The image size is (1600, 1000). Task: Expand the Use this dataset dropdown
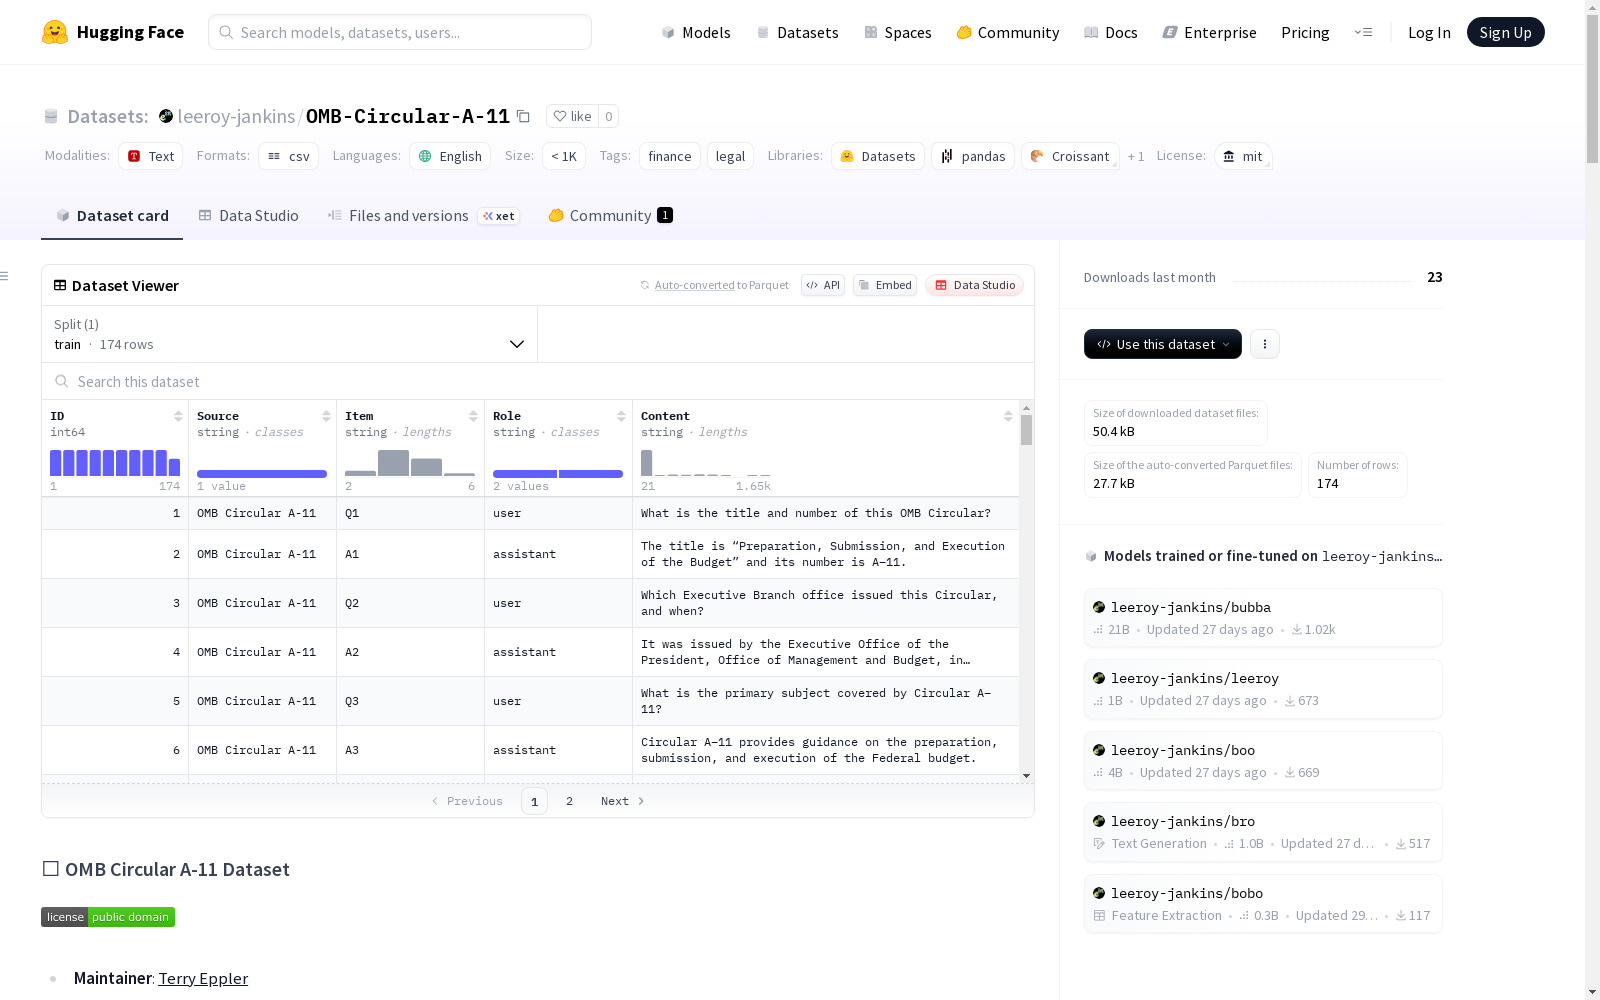(x=1163, y=344)
